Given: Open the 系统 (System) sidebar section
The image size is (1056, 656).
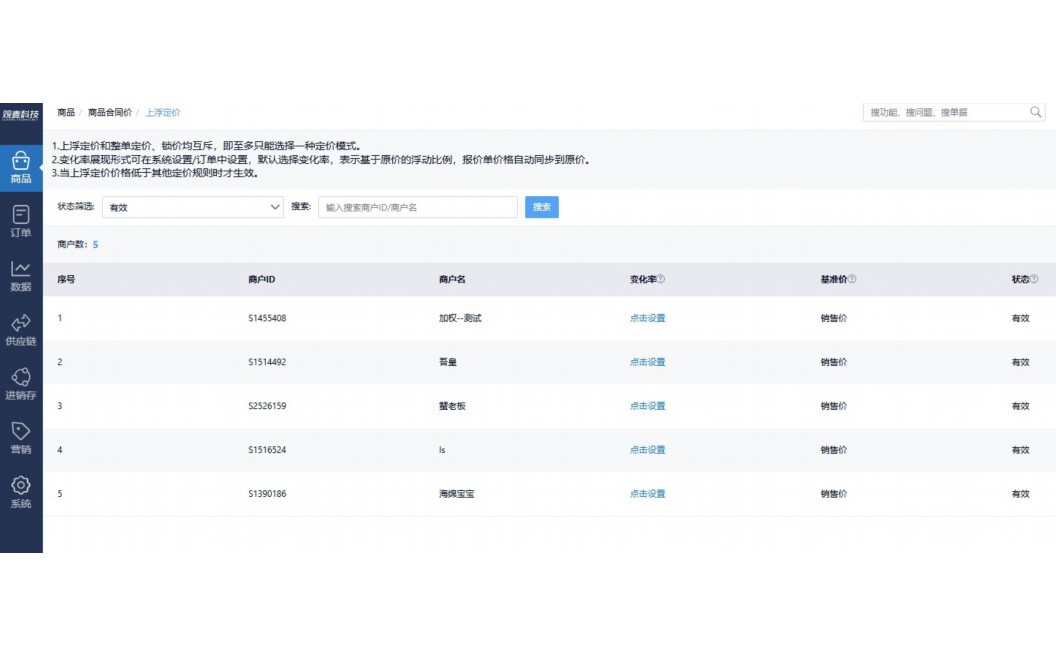Looking at the screenshot, I should coord(20,491).
